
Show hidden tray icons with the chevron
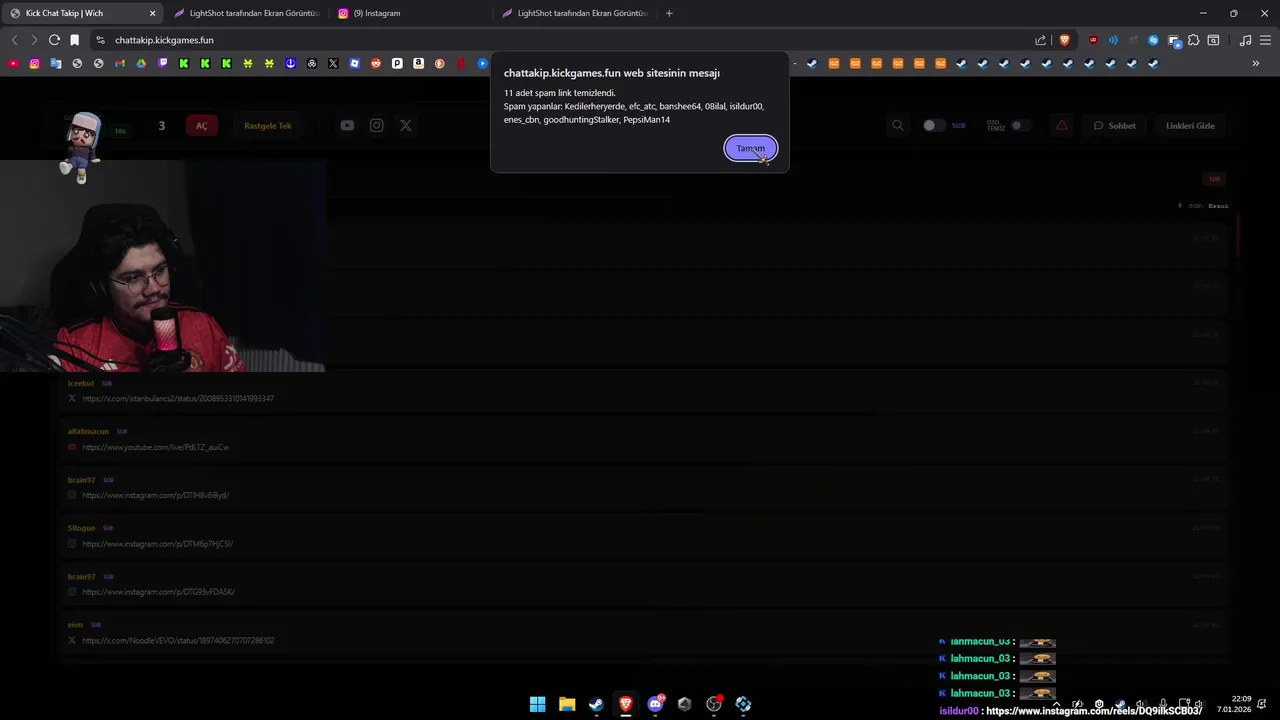coord(1056,704)
